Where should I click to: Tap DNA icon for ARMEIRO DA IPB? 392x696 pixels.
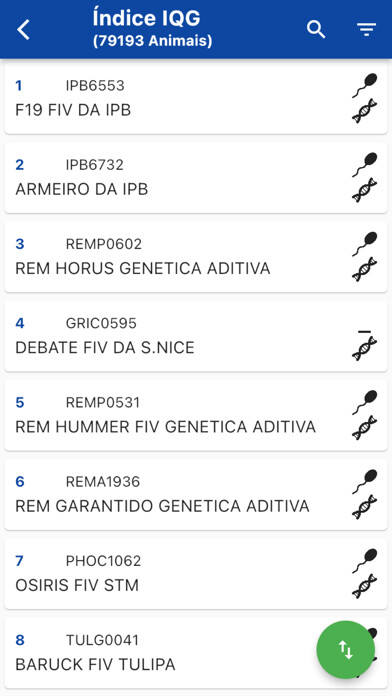pos(364,190)
